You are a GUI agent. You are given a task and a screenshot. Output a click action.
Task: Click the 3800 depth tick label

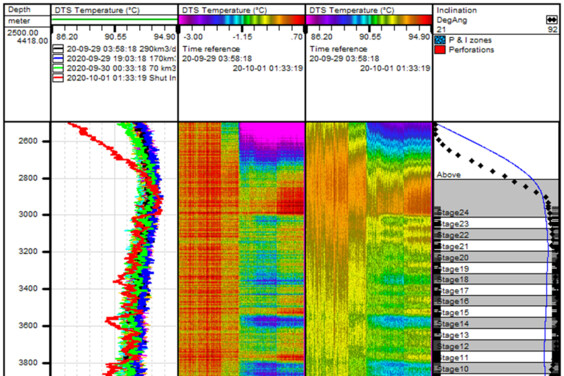coord(28,363)
